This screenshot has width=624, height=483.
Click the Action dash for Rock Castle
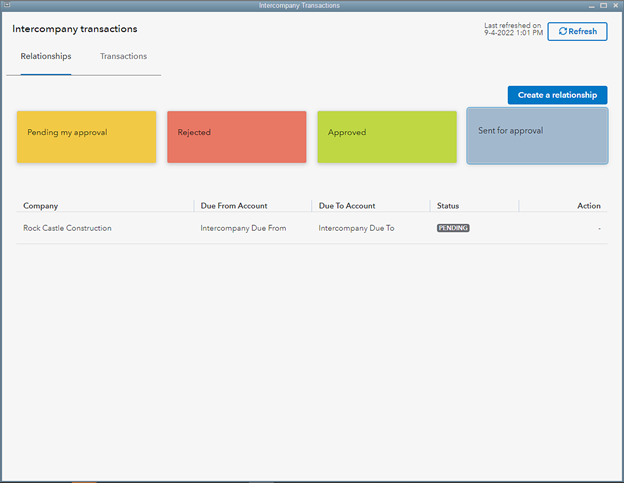pos(598,228)
